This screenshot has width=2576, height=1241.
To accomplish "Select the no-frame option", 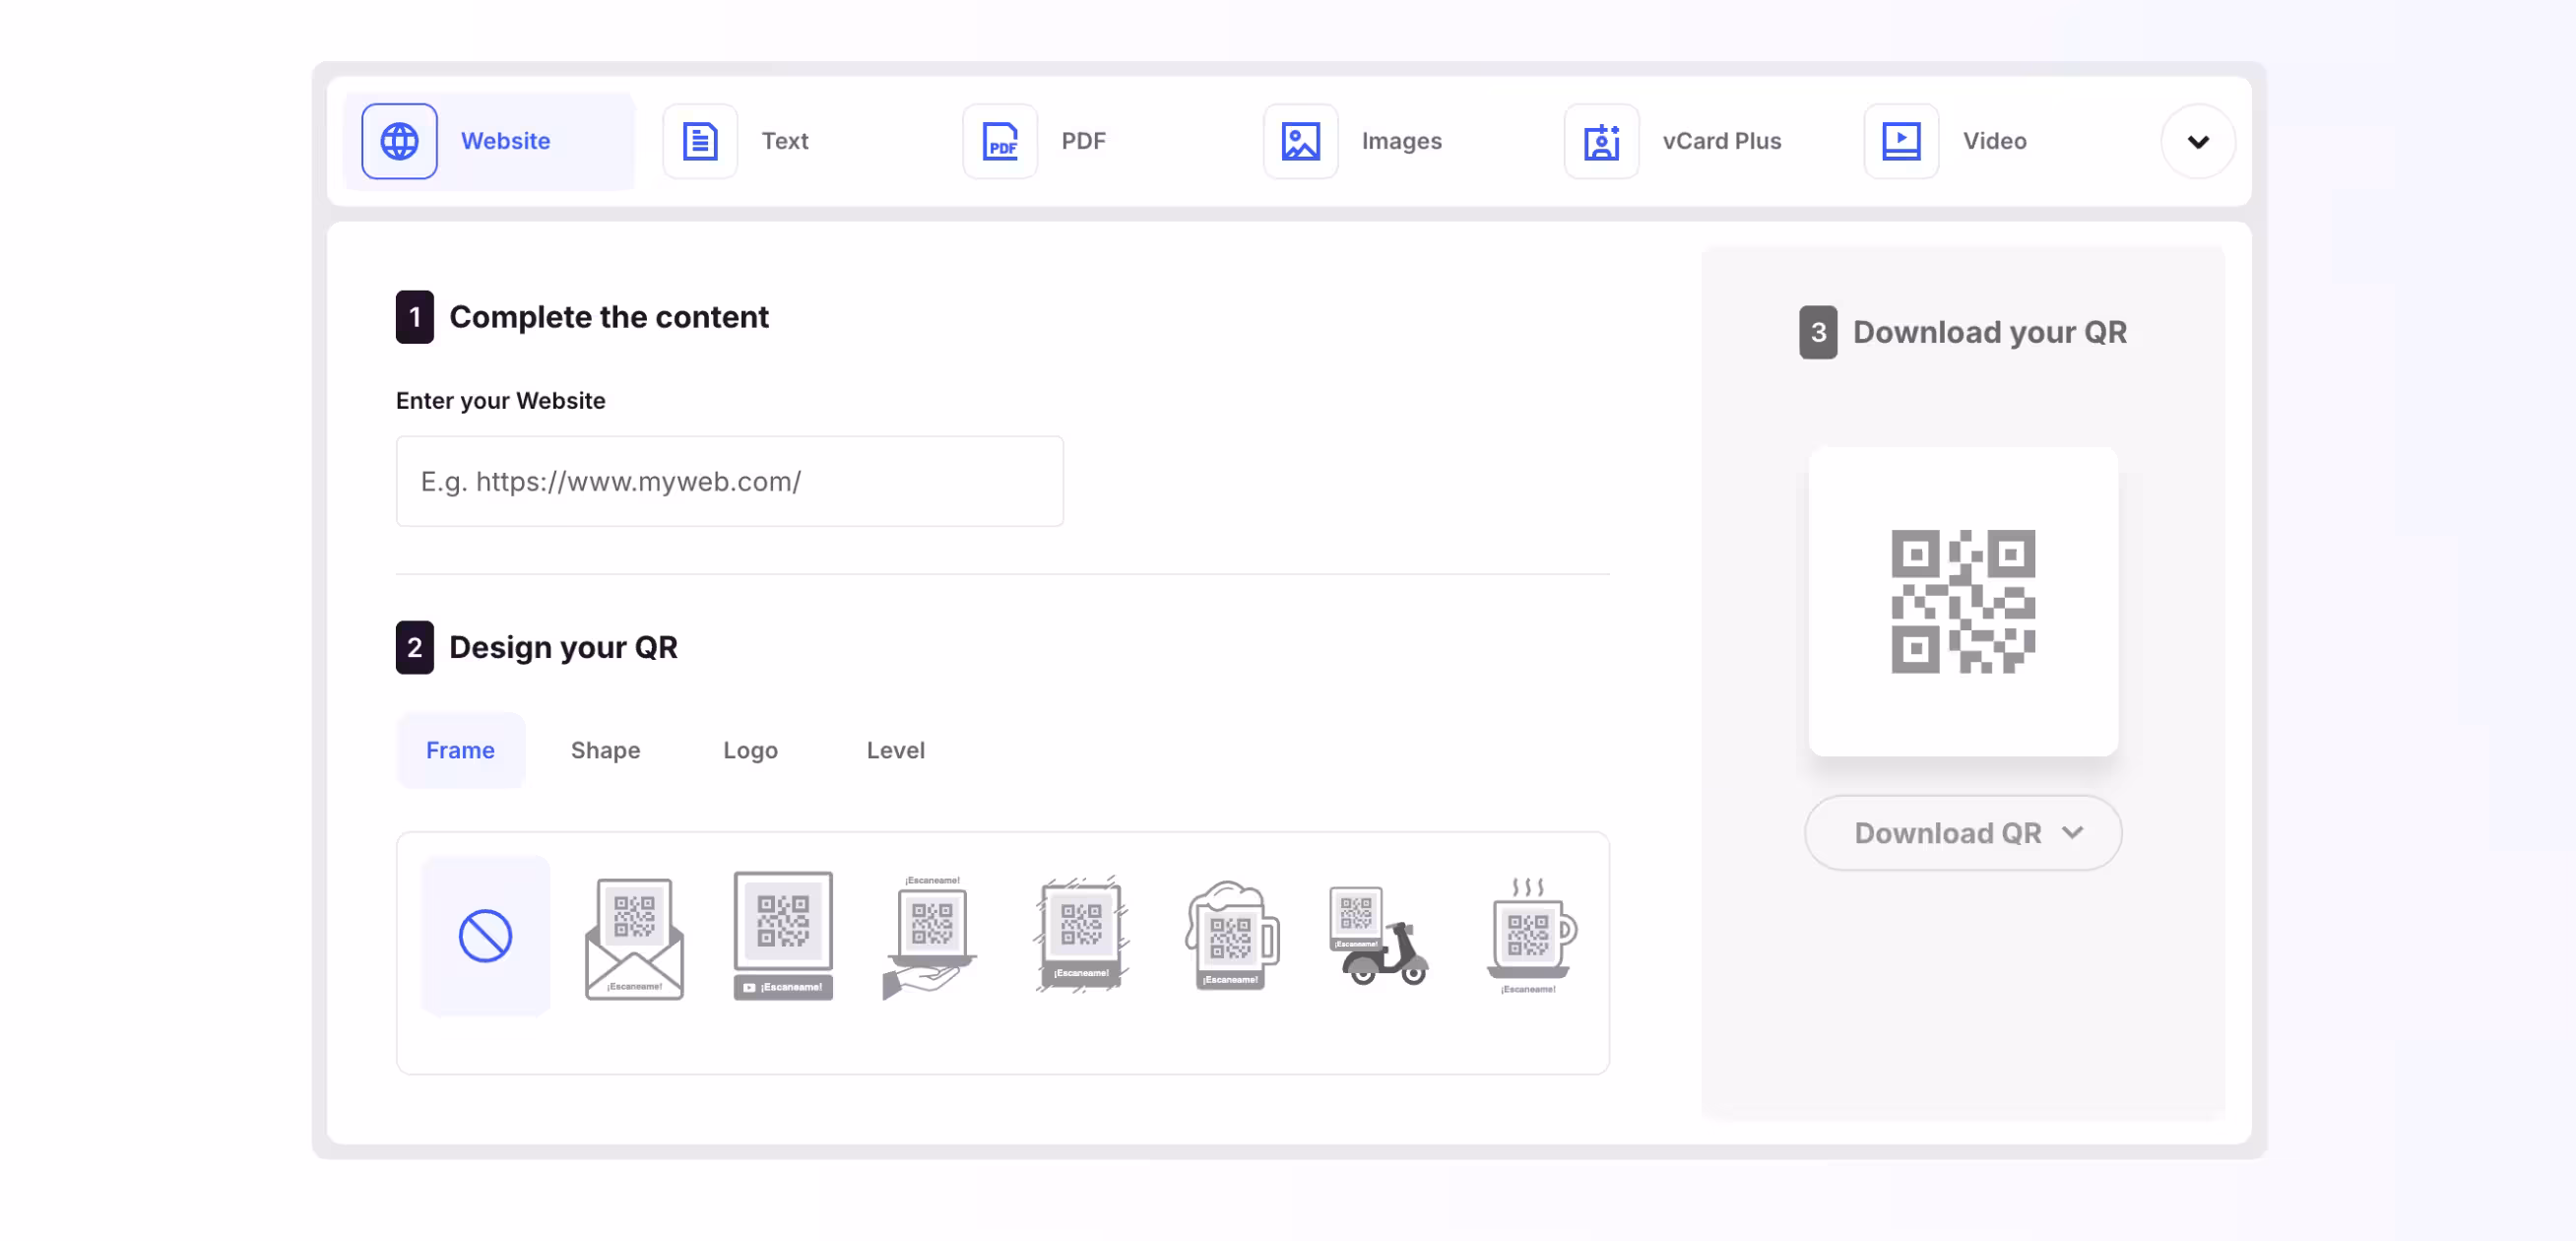I will 485,936.
